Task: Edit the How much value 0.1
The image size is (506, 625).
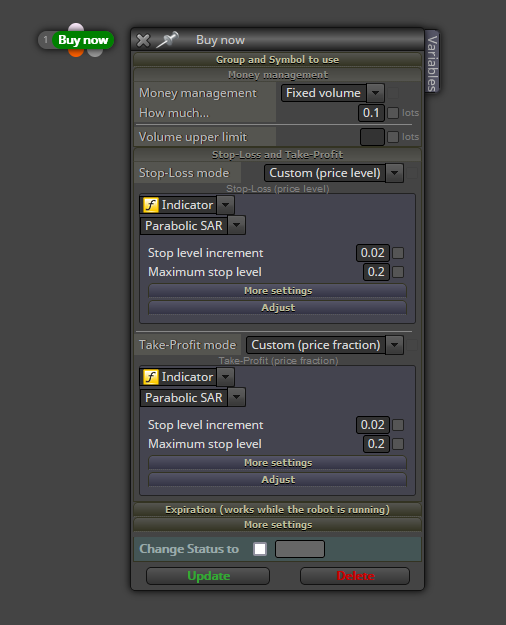Action: pyautogui.click(x=371, y=113)
